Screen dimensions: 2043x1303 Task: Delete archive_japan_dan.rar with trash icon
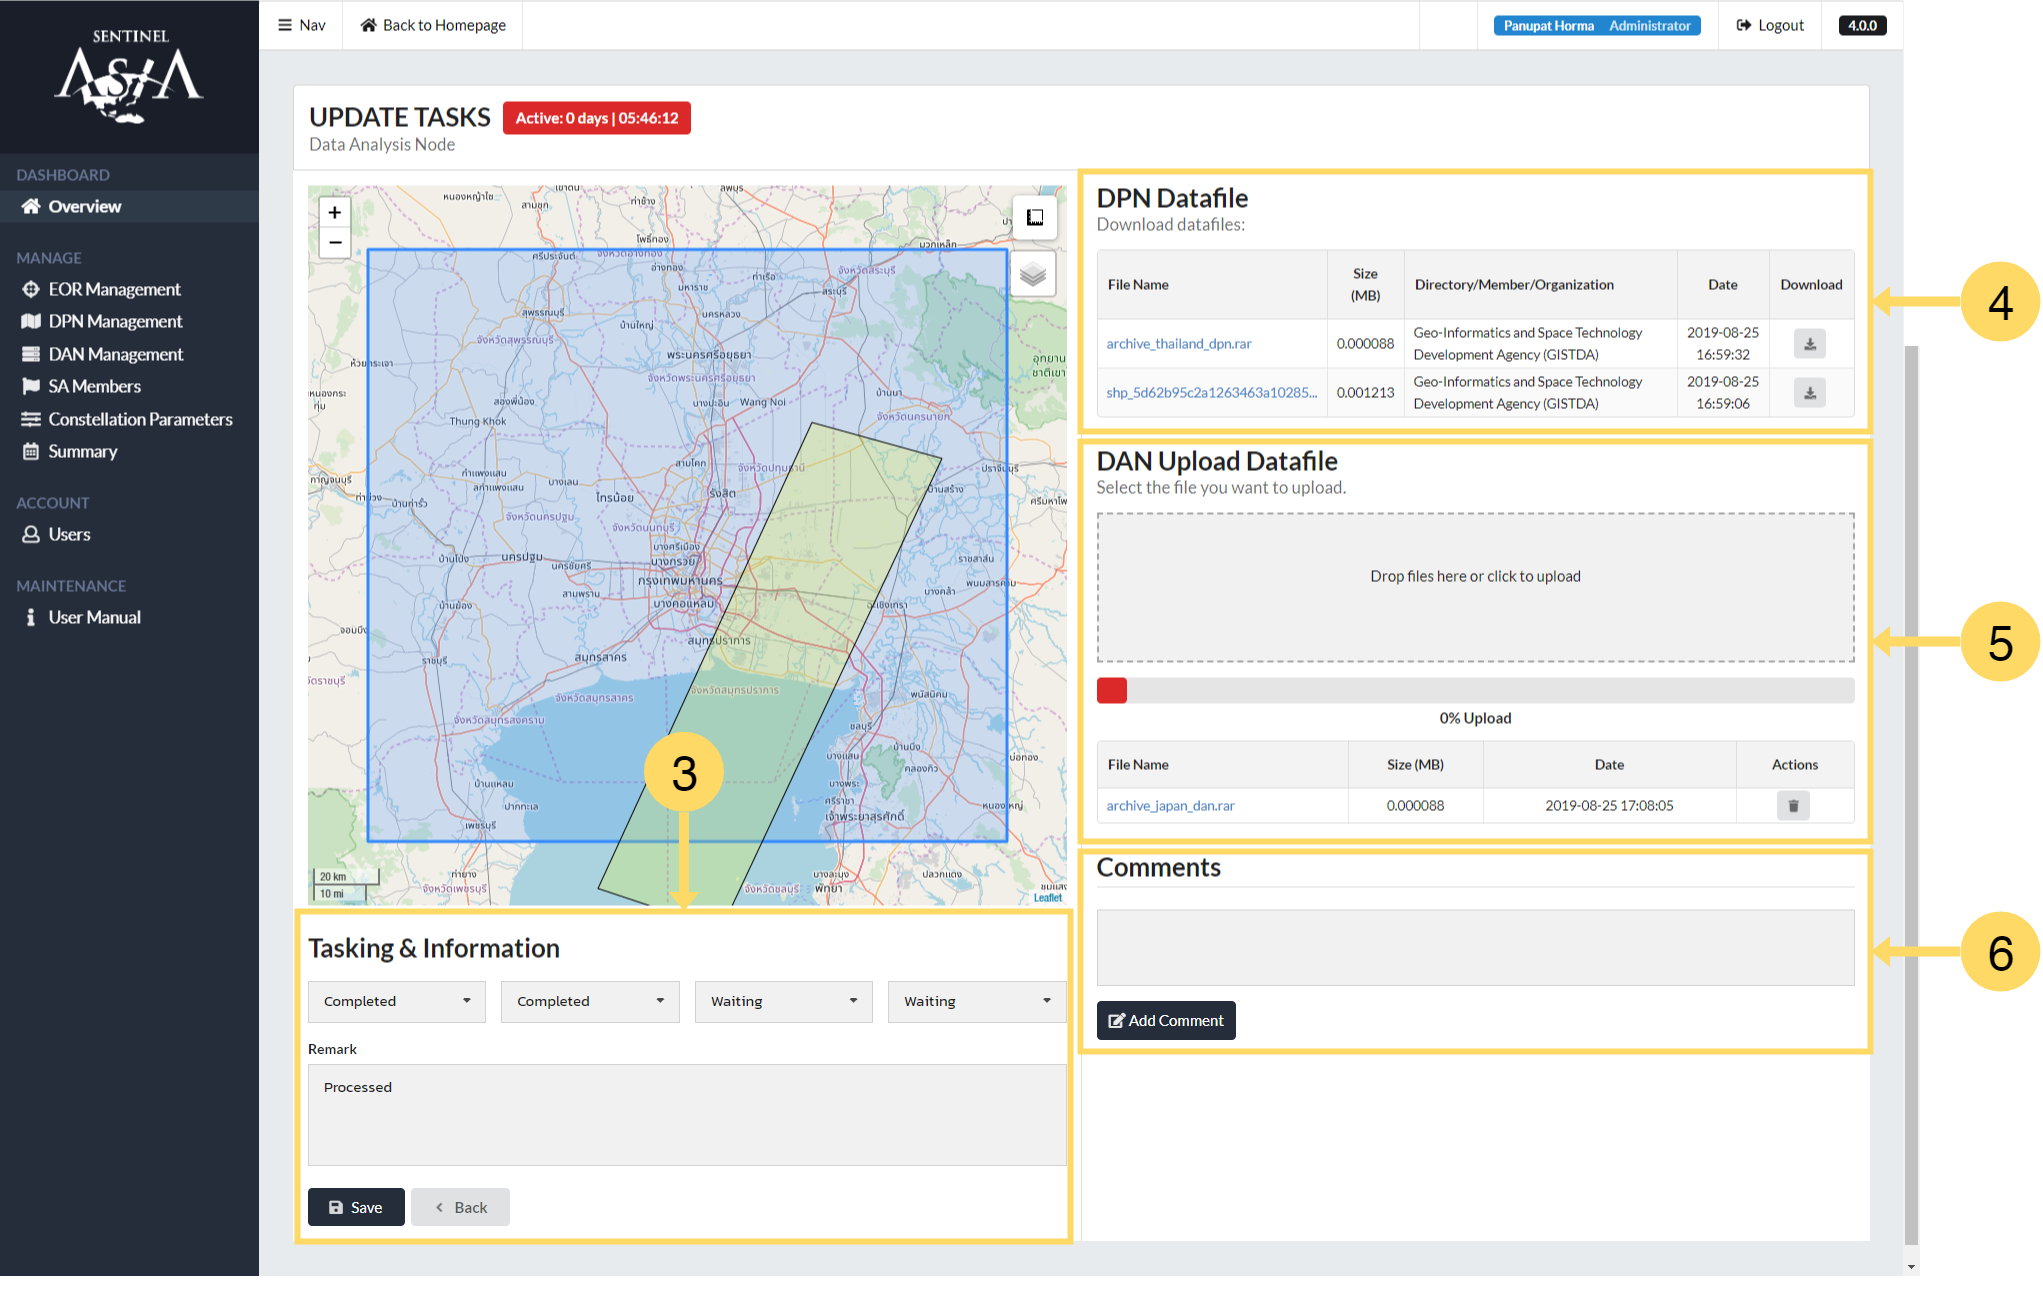(1793, 806)
